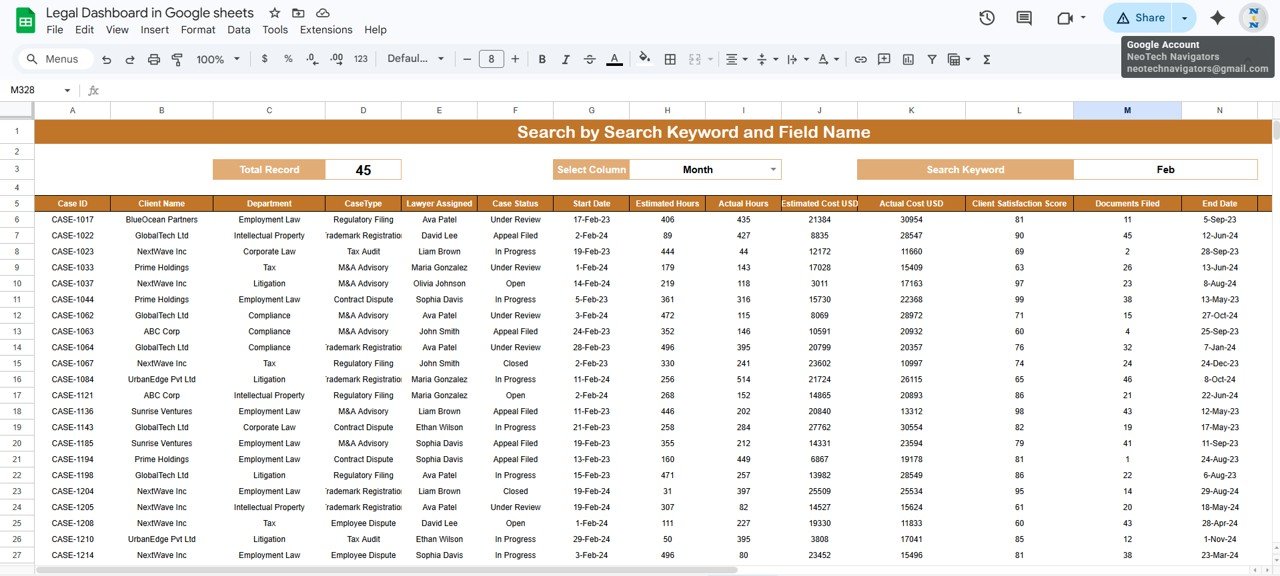This screenshot has width=1280, height=576.
Task: Open the Month select column dropdown
Action: [x=705, y=169]
